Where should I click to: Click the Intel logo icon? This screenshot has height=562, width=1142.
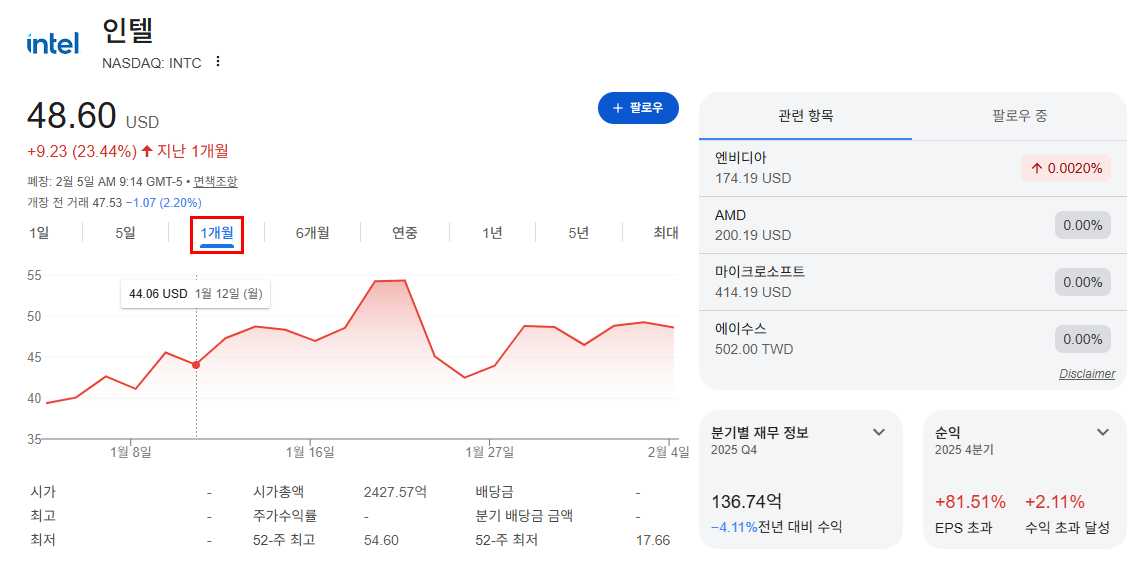tap(52, 44)
